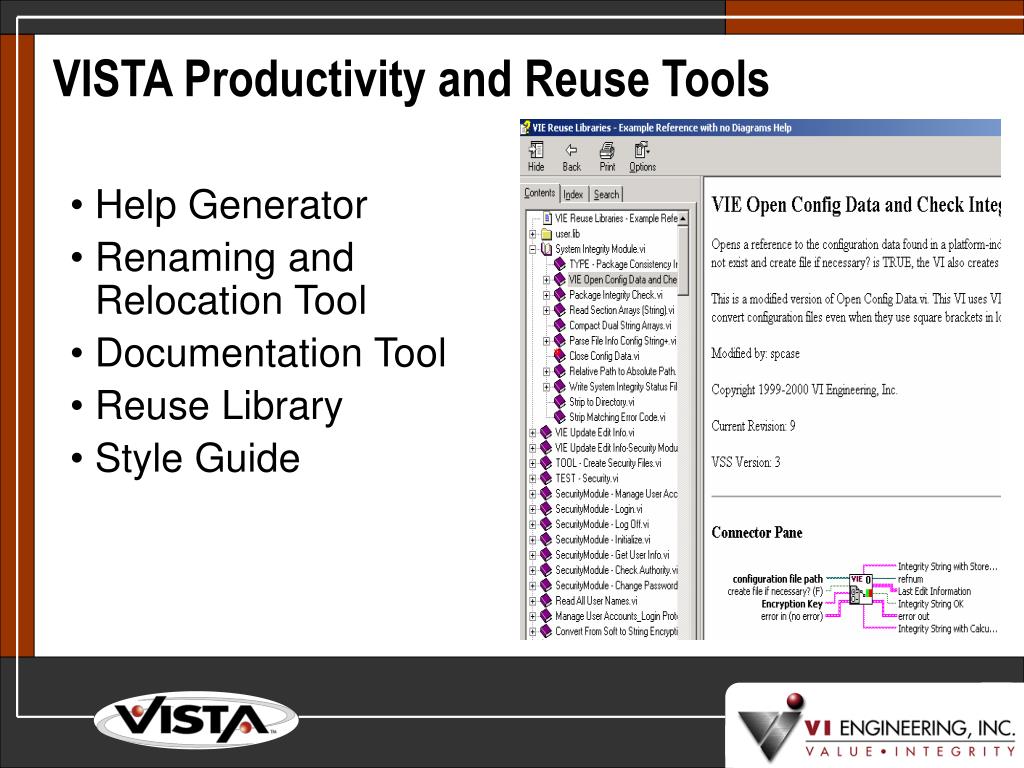1024x768 pixels.
Task: Expand Read Section Arrays (String).vi node
Action: click(x=547, y=310)
